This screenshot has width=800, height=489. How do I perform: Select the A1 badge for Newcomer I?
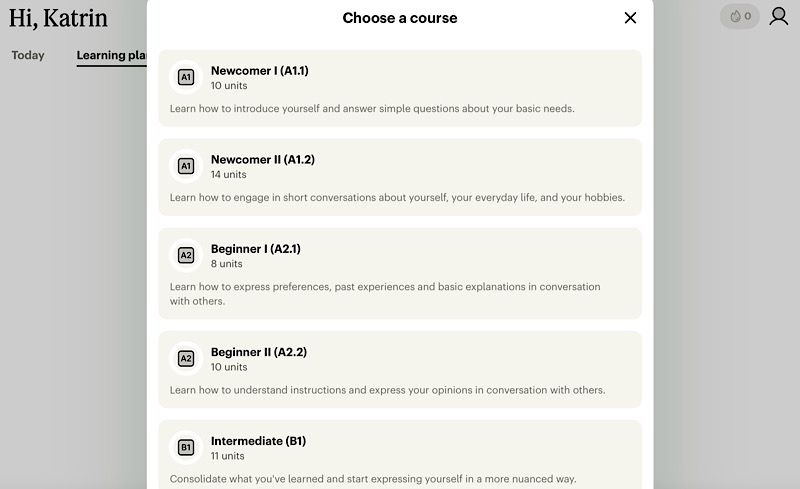point(186,77)
